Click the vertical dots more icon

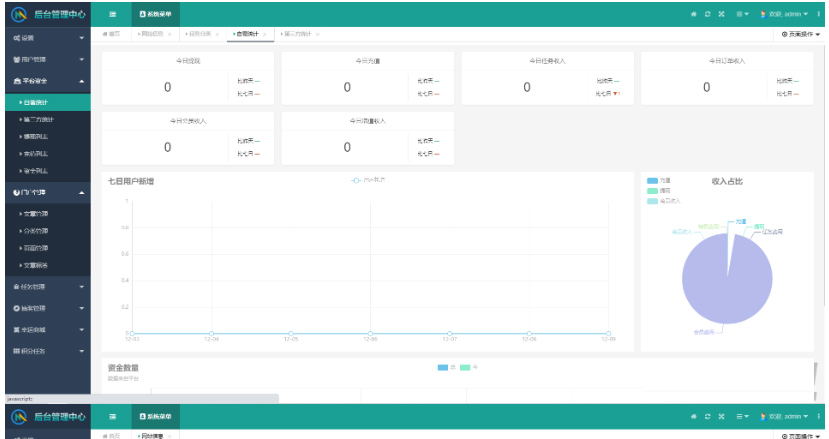[x=818, y=14]
